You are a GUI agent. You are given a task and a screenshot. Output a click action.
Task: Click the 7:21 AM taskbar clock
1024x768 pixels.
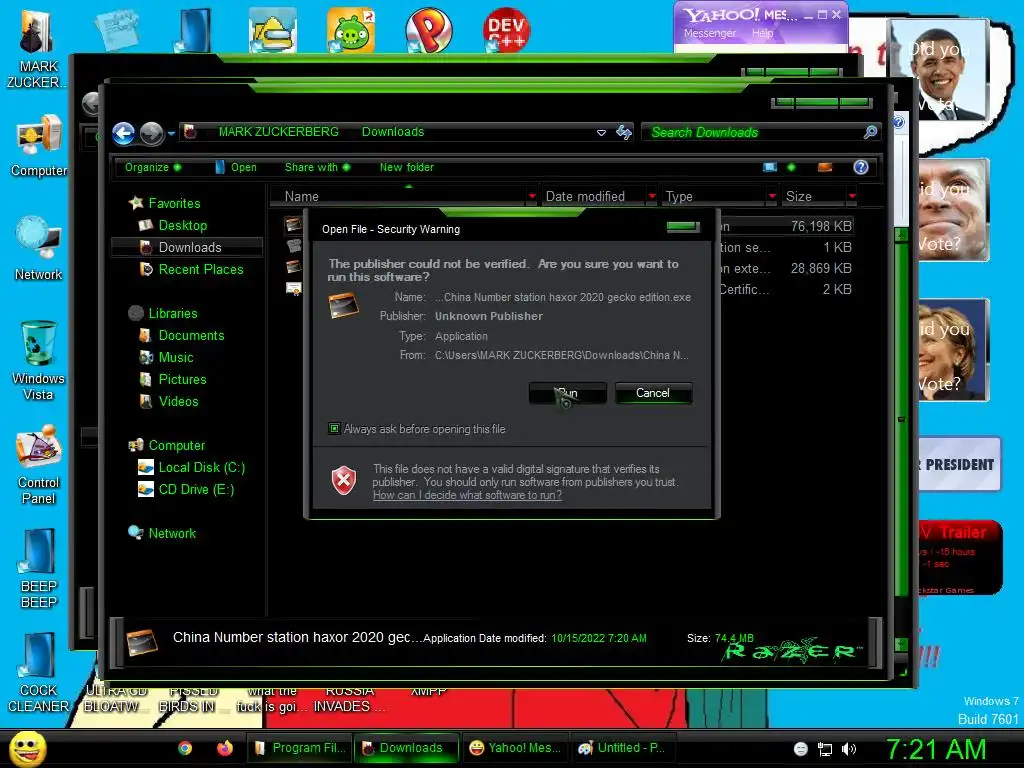tap(935, 749)
